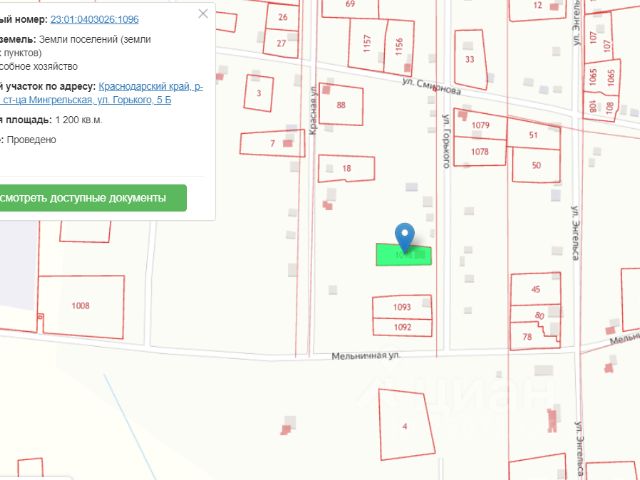Close the parcel info popup

[204, 14]
